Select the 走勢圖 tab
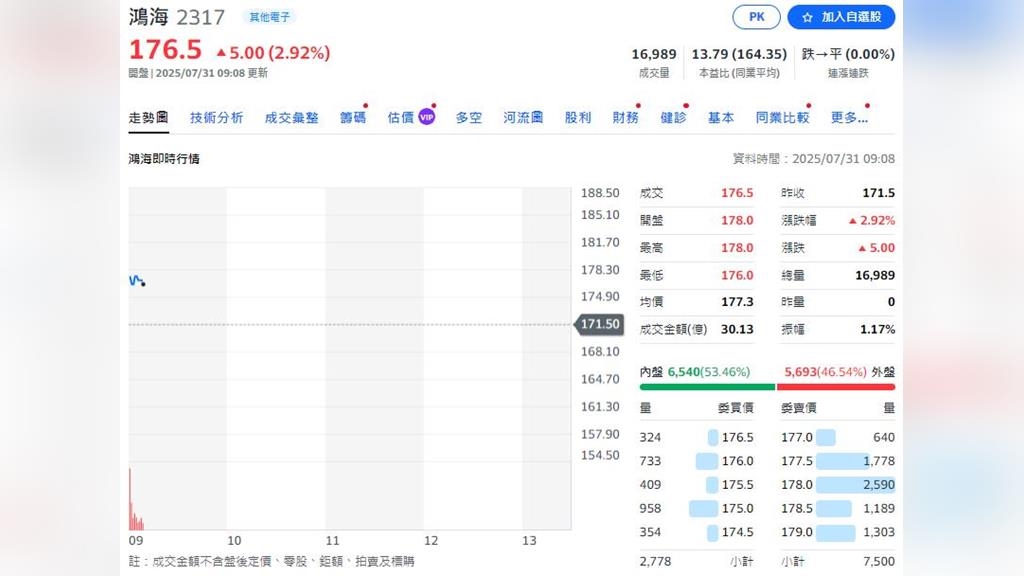The width and height of the screenshot is (1024, 576). (148, 118)
